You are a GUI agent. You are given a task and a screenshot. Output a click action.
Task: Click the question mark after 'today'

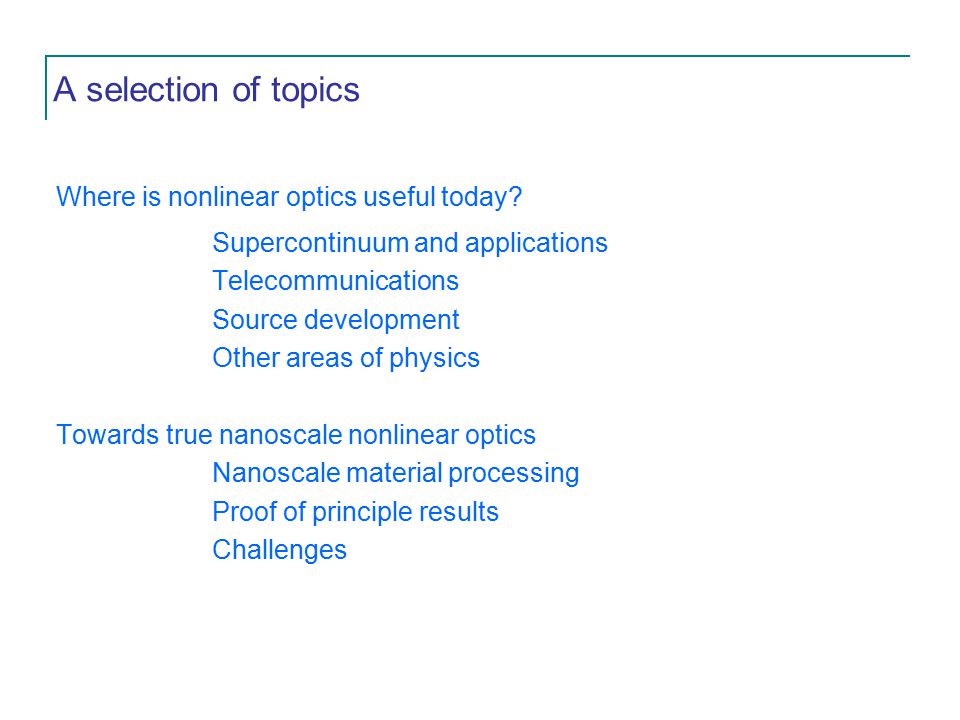point(516,197)
